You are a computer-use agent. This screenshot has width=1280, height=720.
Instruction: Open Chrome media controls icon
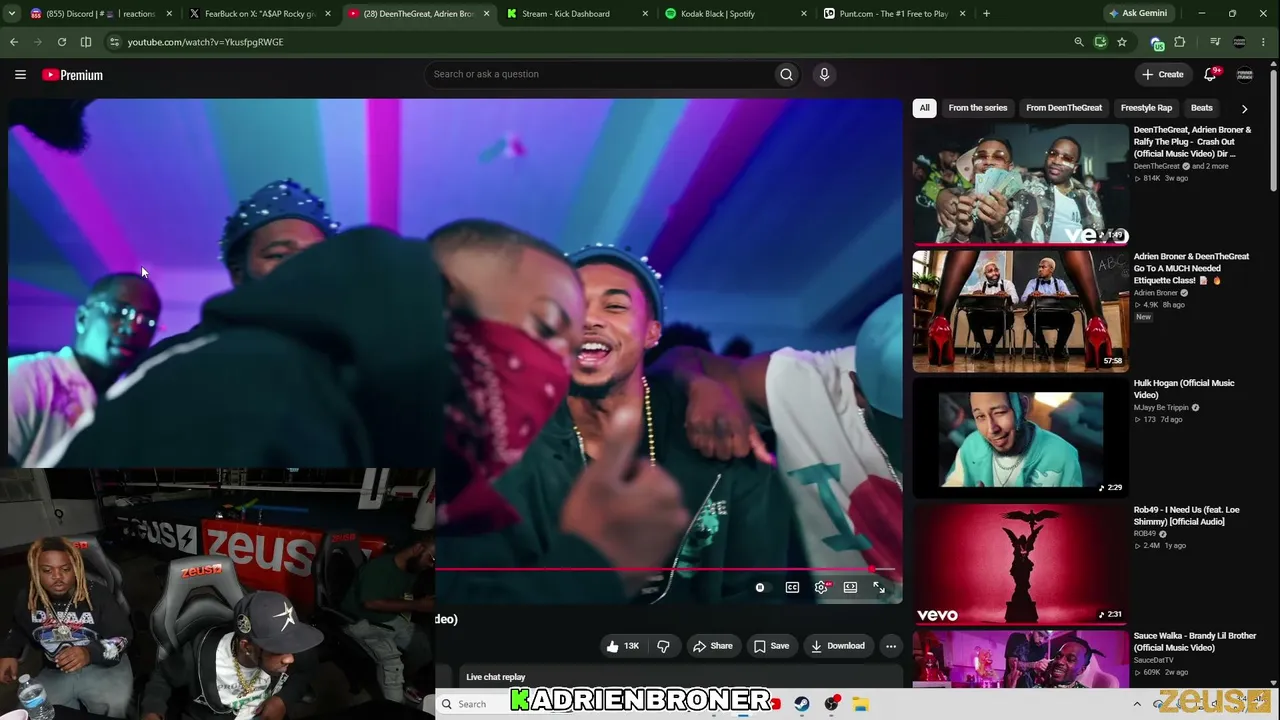tap(1215, 42)
